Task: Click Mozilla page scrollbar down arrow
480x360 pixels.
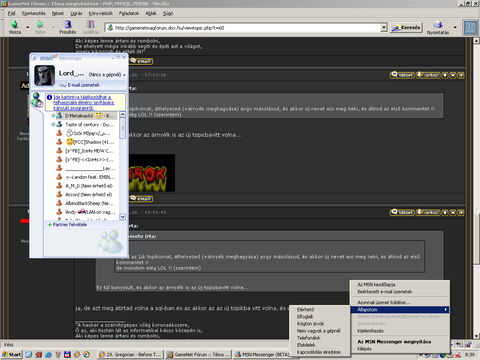Action: [x=476, y=336]
